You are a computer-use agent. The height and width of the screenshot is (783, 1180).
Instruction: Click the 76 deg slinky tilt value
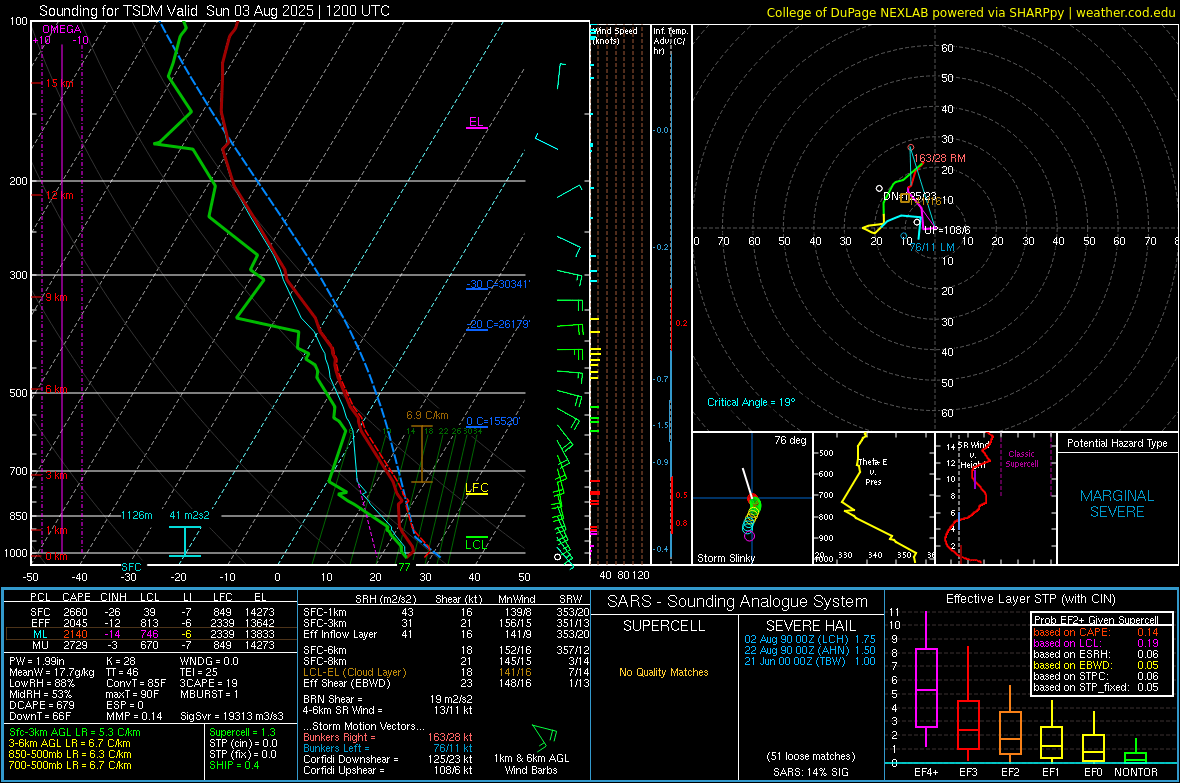pos(790,440)
